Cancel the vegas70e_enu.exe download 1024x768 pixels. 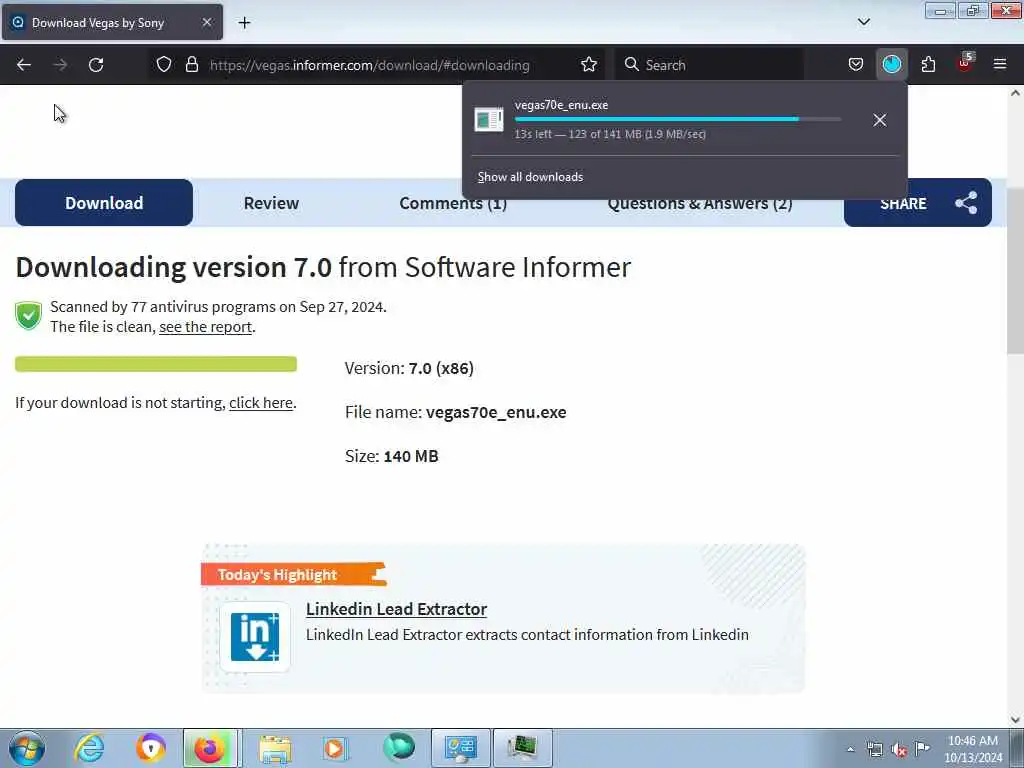coord(880,120)
